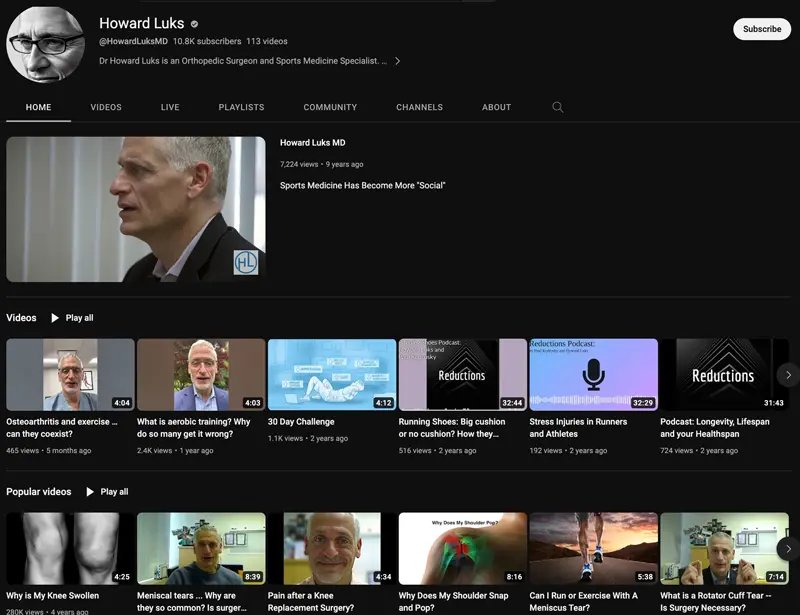Select the Home tab
Screen dimensions: 800x615
[x=38, y=107]
